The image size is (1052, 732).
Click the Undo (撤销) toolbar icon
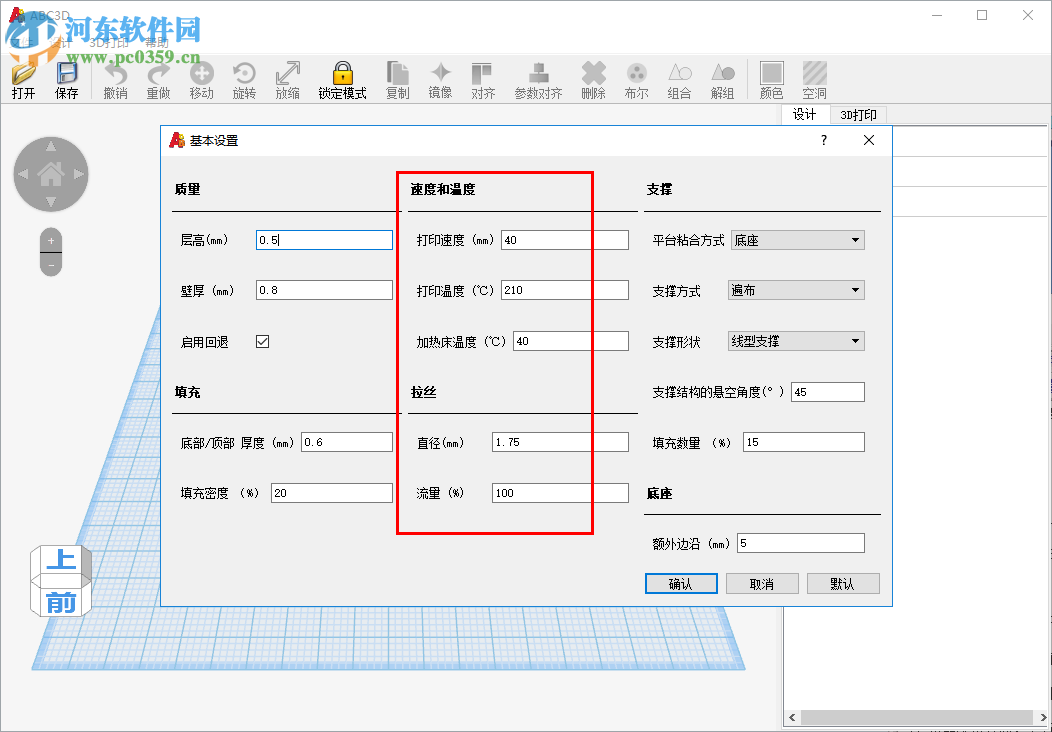point(115,81)
